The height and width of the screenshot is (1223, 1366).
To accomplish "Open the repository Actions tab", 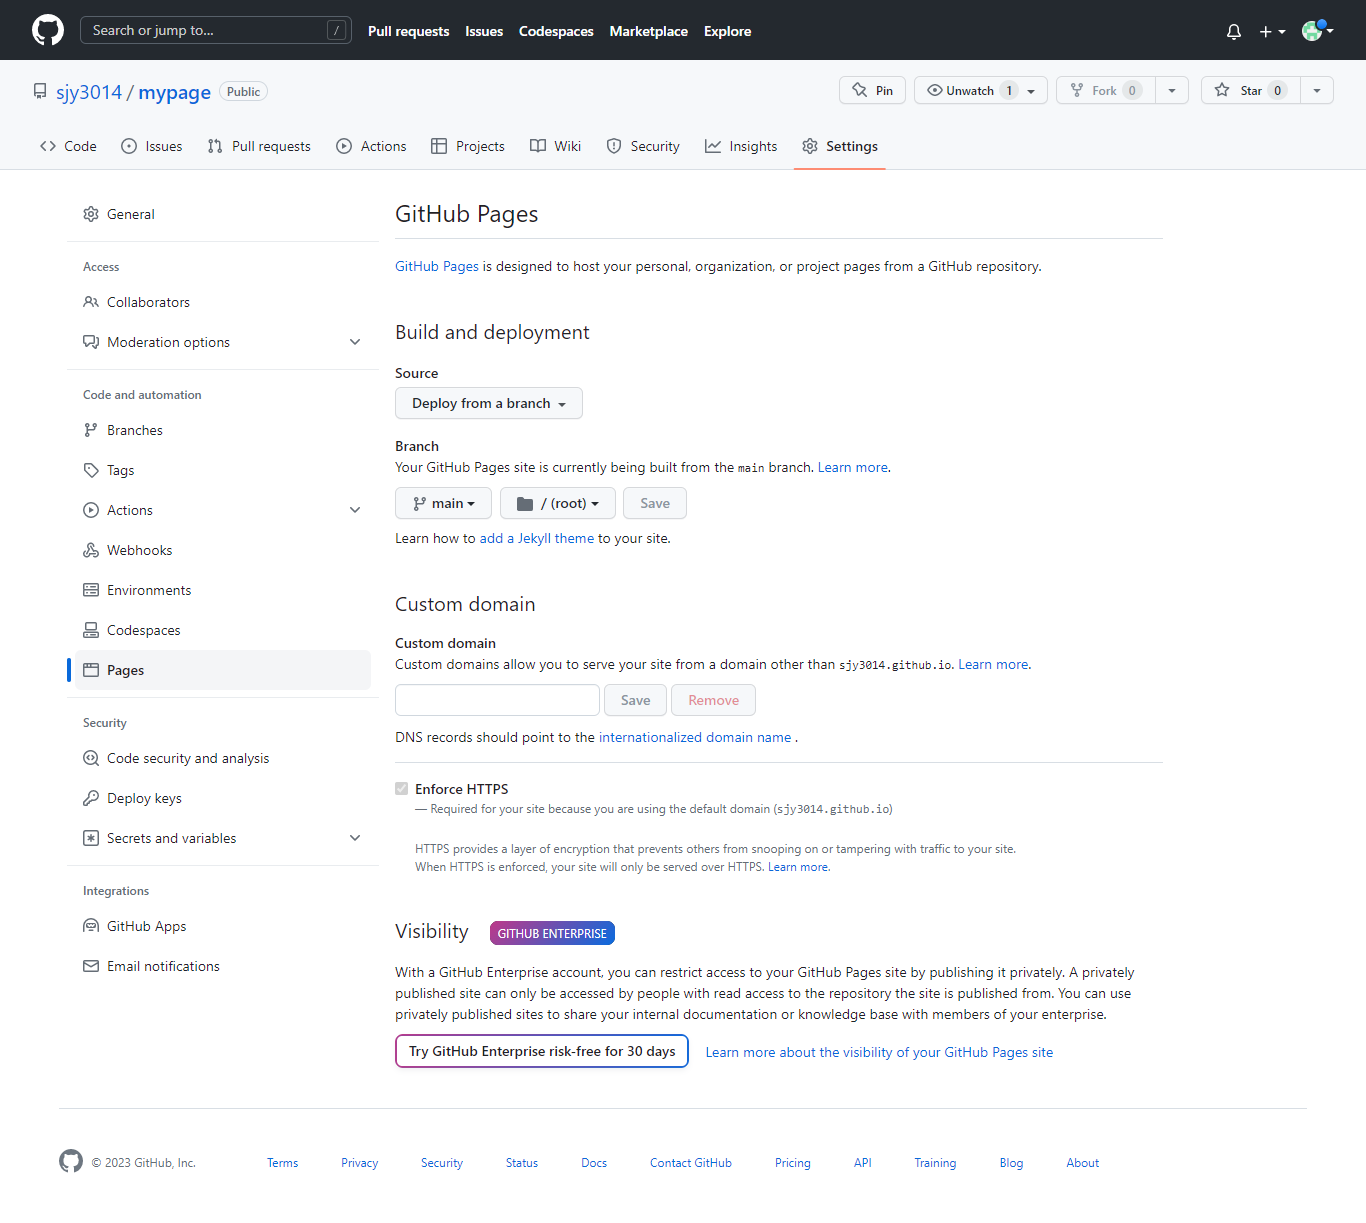I will (x=371, y=146).
